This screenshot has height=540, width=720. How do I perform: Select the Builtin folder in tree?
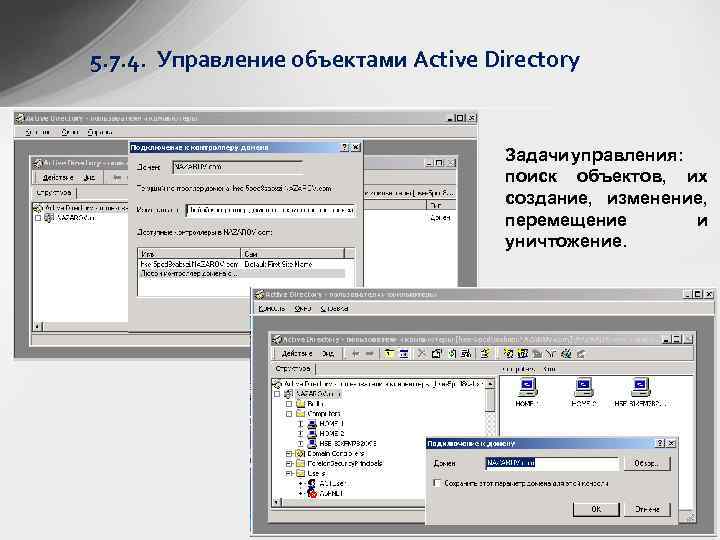tap(316, 404)
